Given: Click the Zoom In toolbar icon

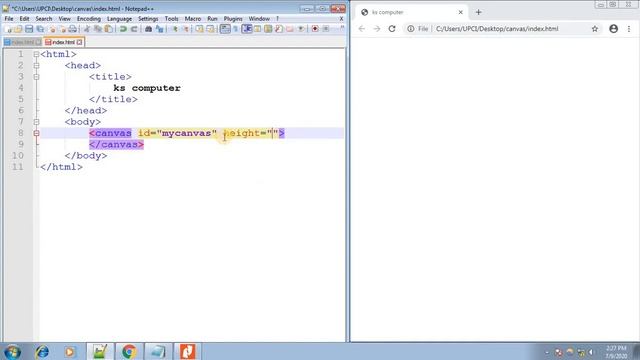Looking at the screenshot, I should 175,29.
